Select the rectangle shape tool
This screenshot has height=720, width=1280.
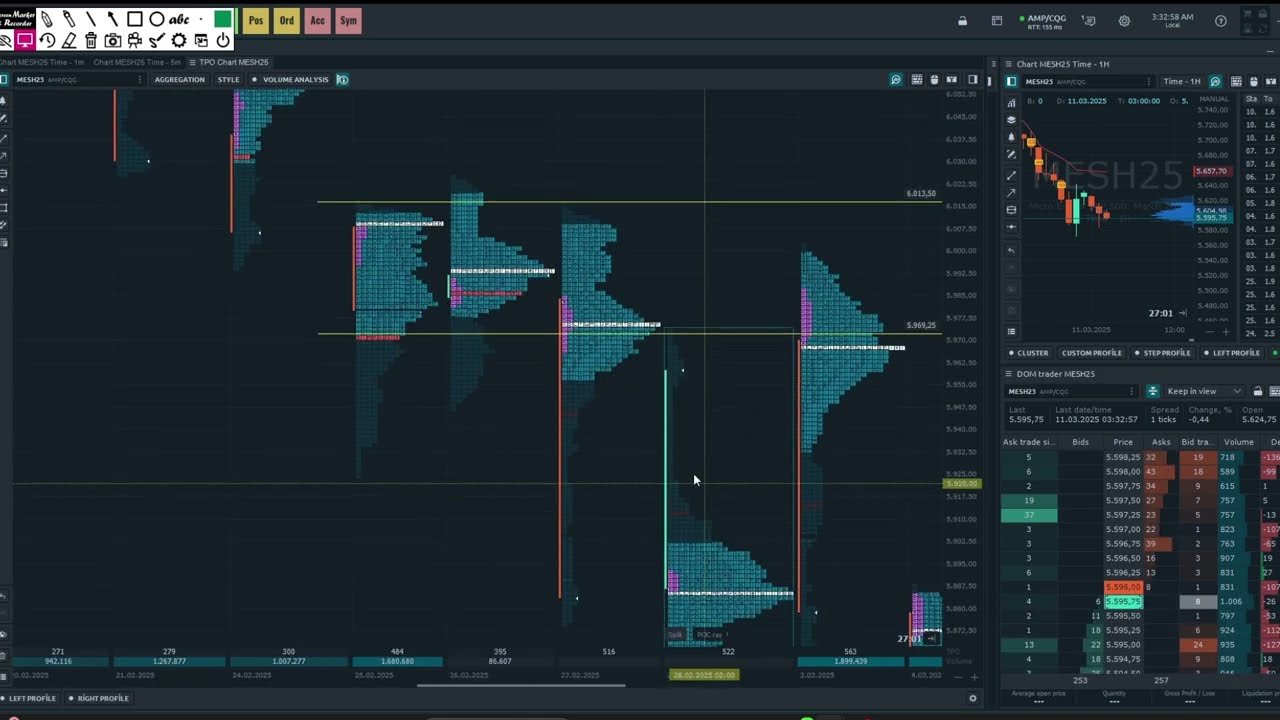pyautogui.click(x=135, y=19)
